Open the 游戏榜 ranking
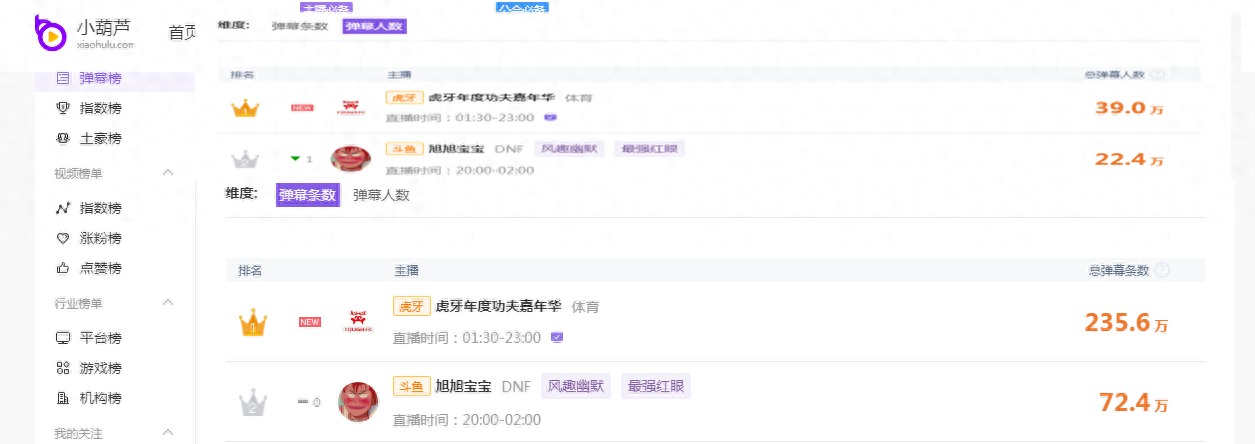The height and width of the screenshot is (444, 1255). click(x=101, y=368)
